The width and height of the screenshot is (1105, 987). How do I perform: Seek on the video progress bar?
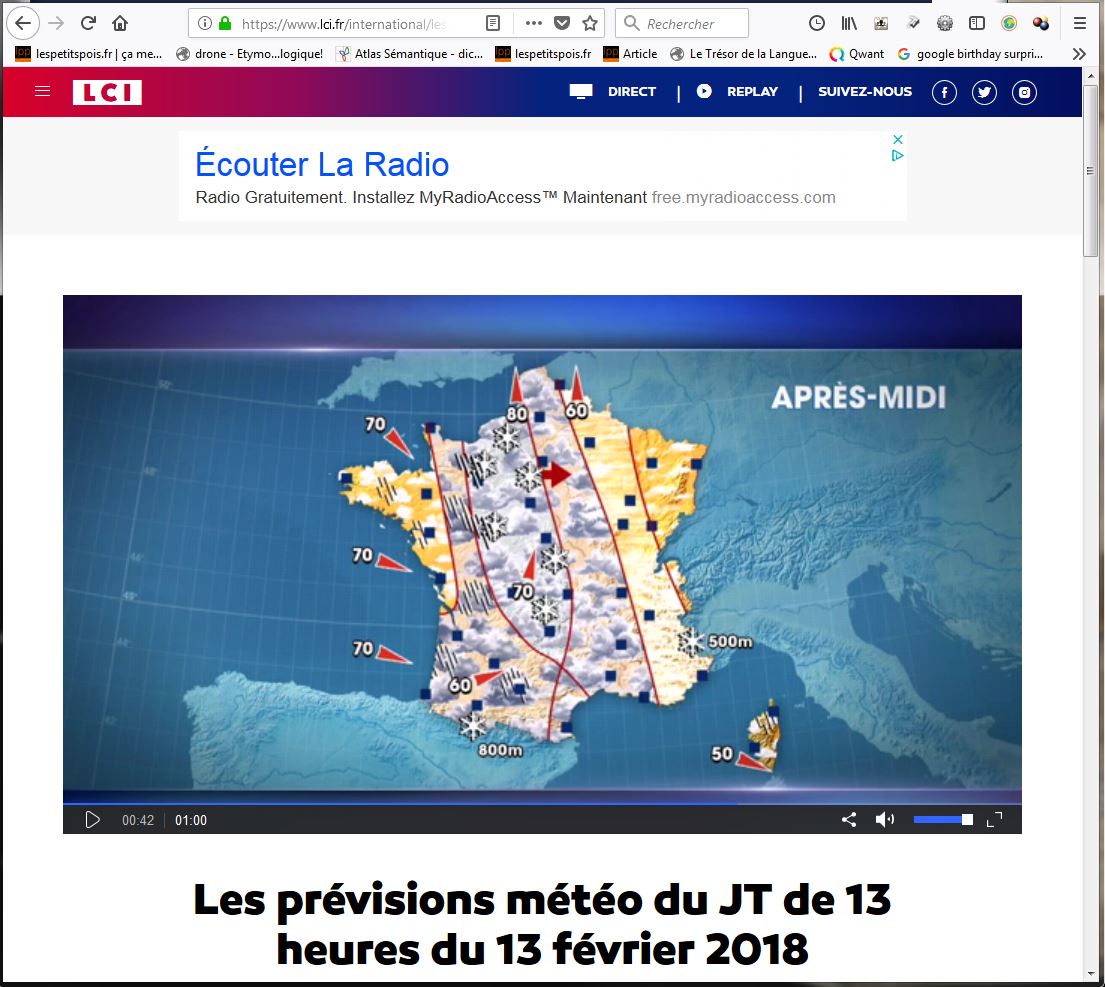542,803
